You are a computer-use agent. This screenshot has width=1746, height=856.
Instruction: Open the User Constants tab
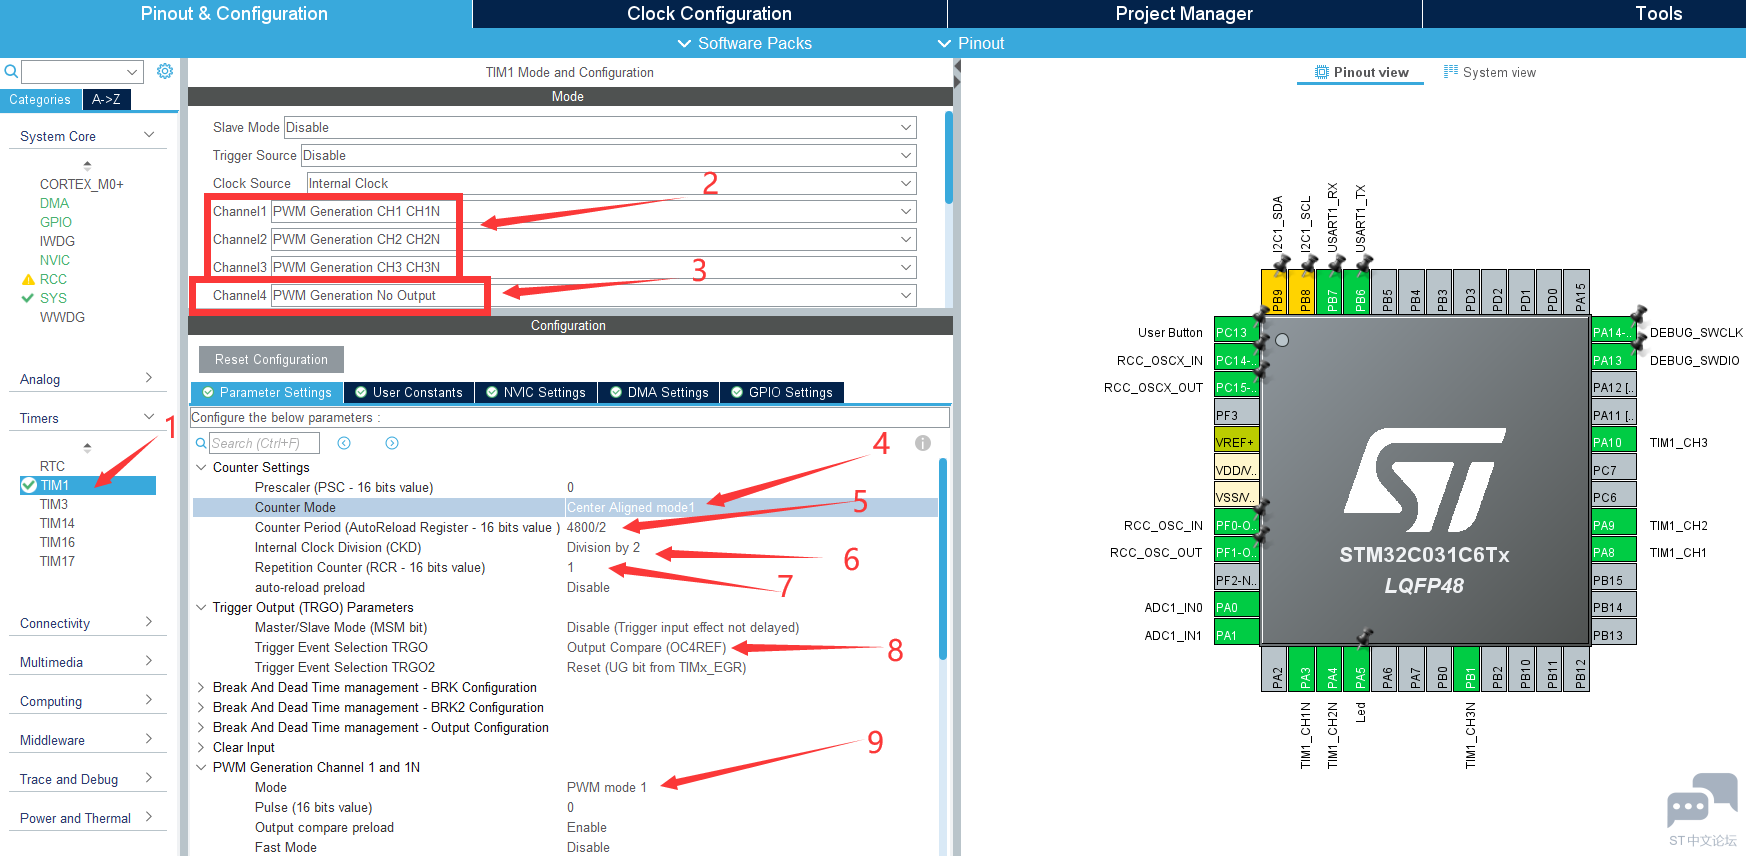point(409,392)
